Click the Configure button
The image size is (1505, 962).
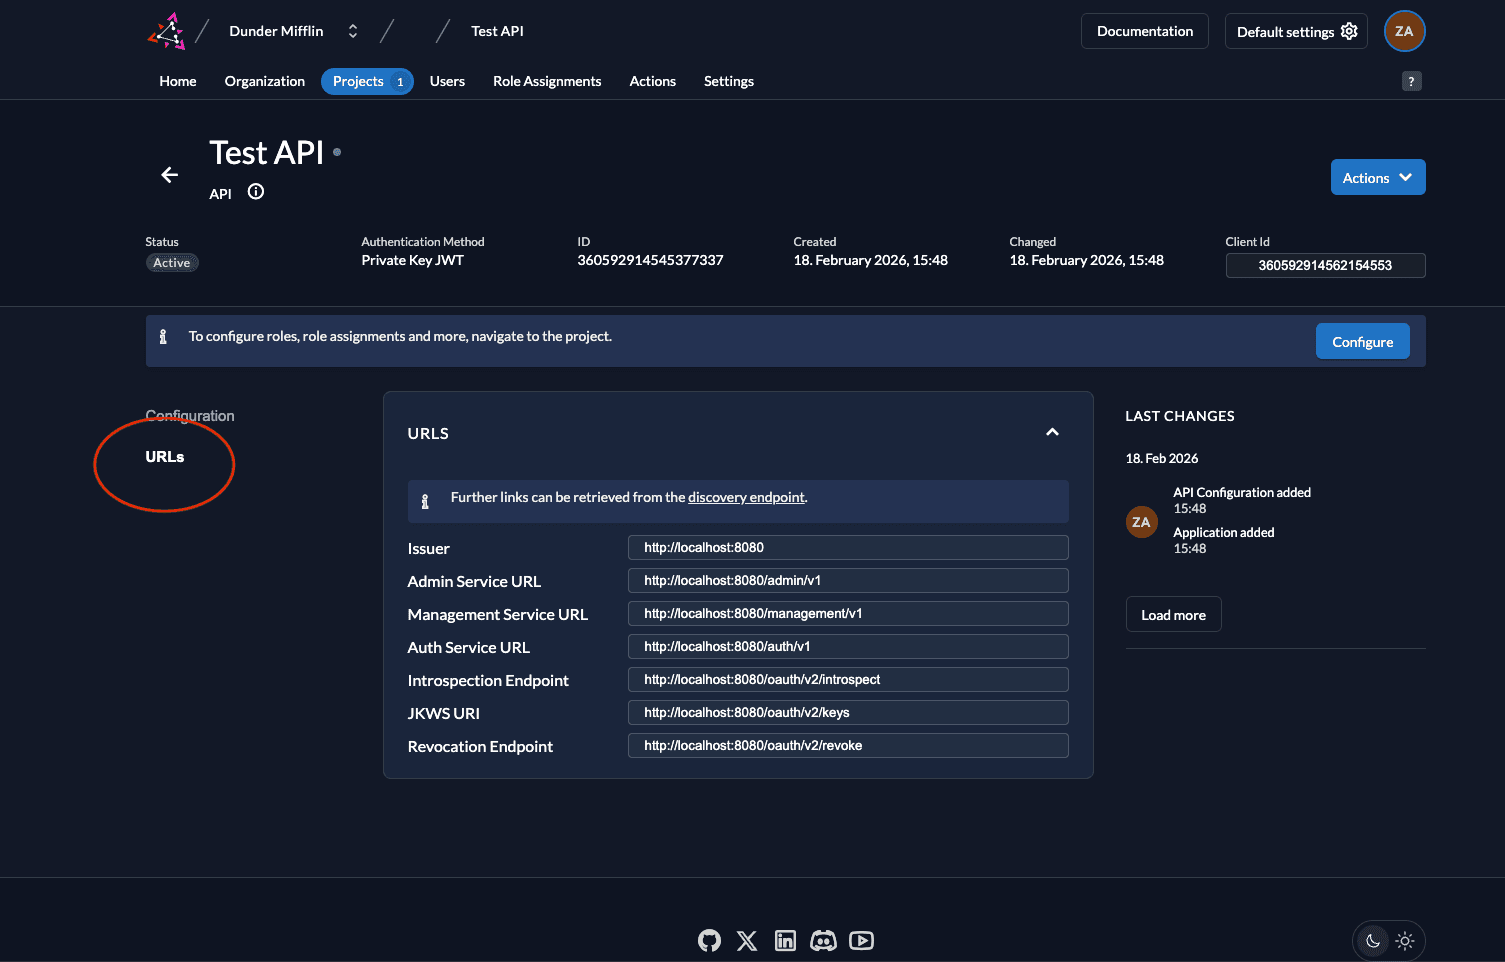pyautogui.click(x=1362, y=341)
